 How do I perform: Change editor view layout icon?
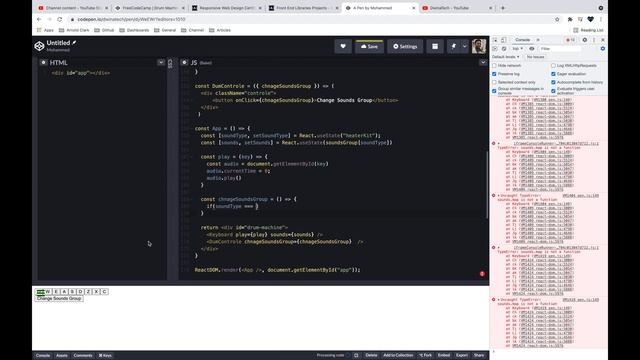tap(435, 47)
